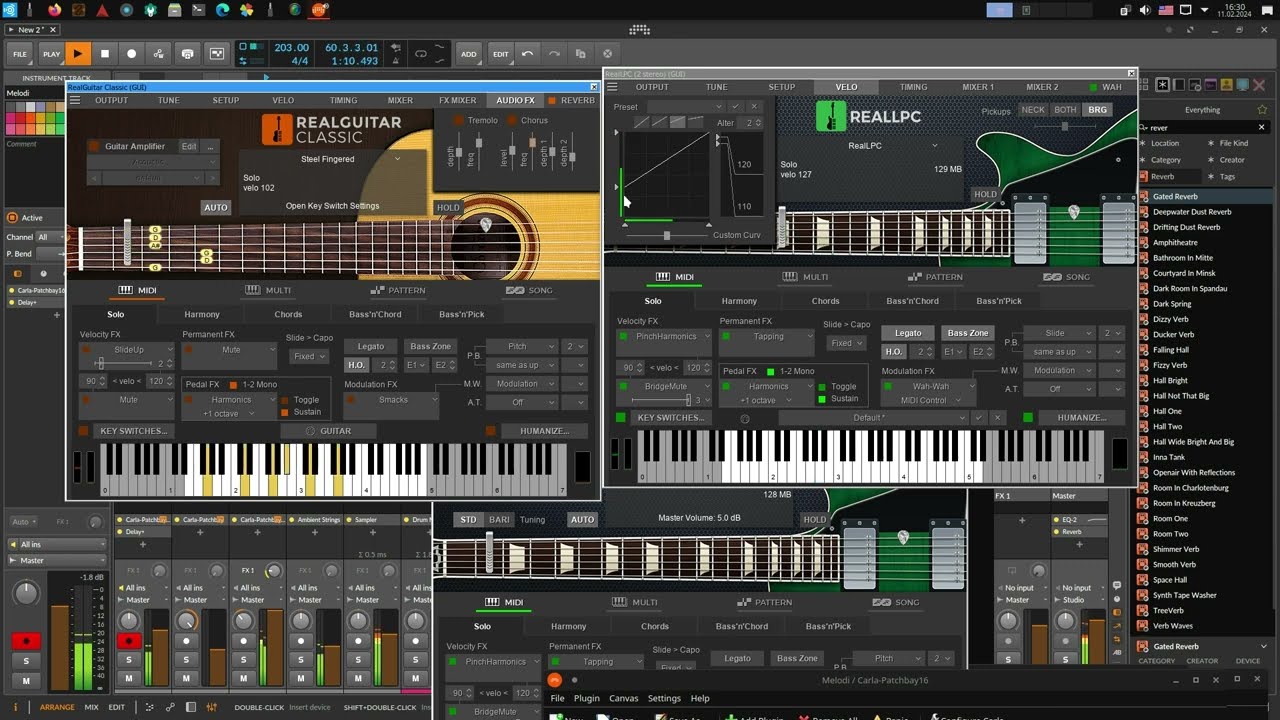Open VELO tab in RealLPC
Image resolution: width=1280 pixels, height=720 pixels.
tap(846, 87)
